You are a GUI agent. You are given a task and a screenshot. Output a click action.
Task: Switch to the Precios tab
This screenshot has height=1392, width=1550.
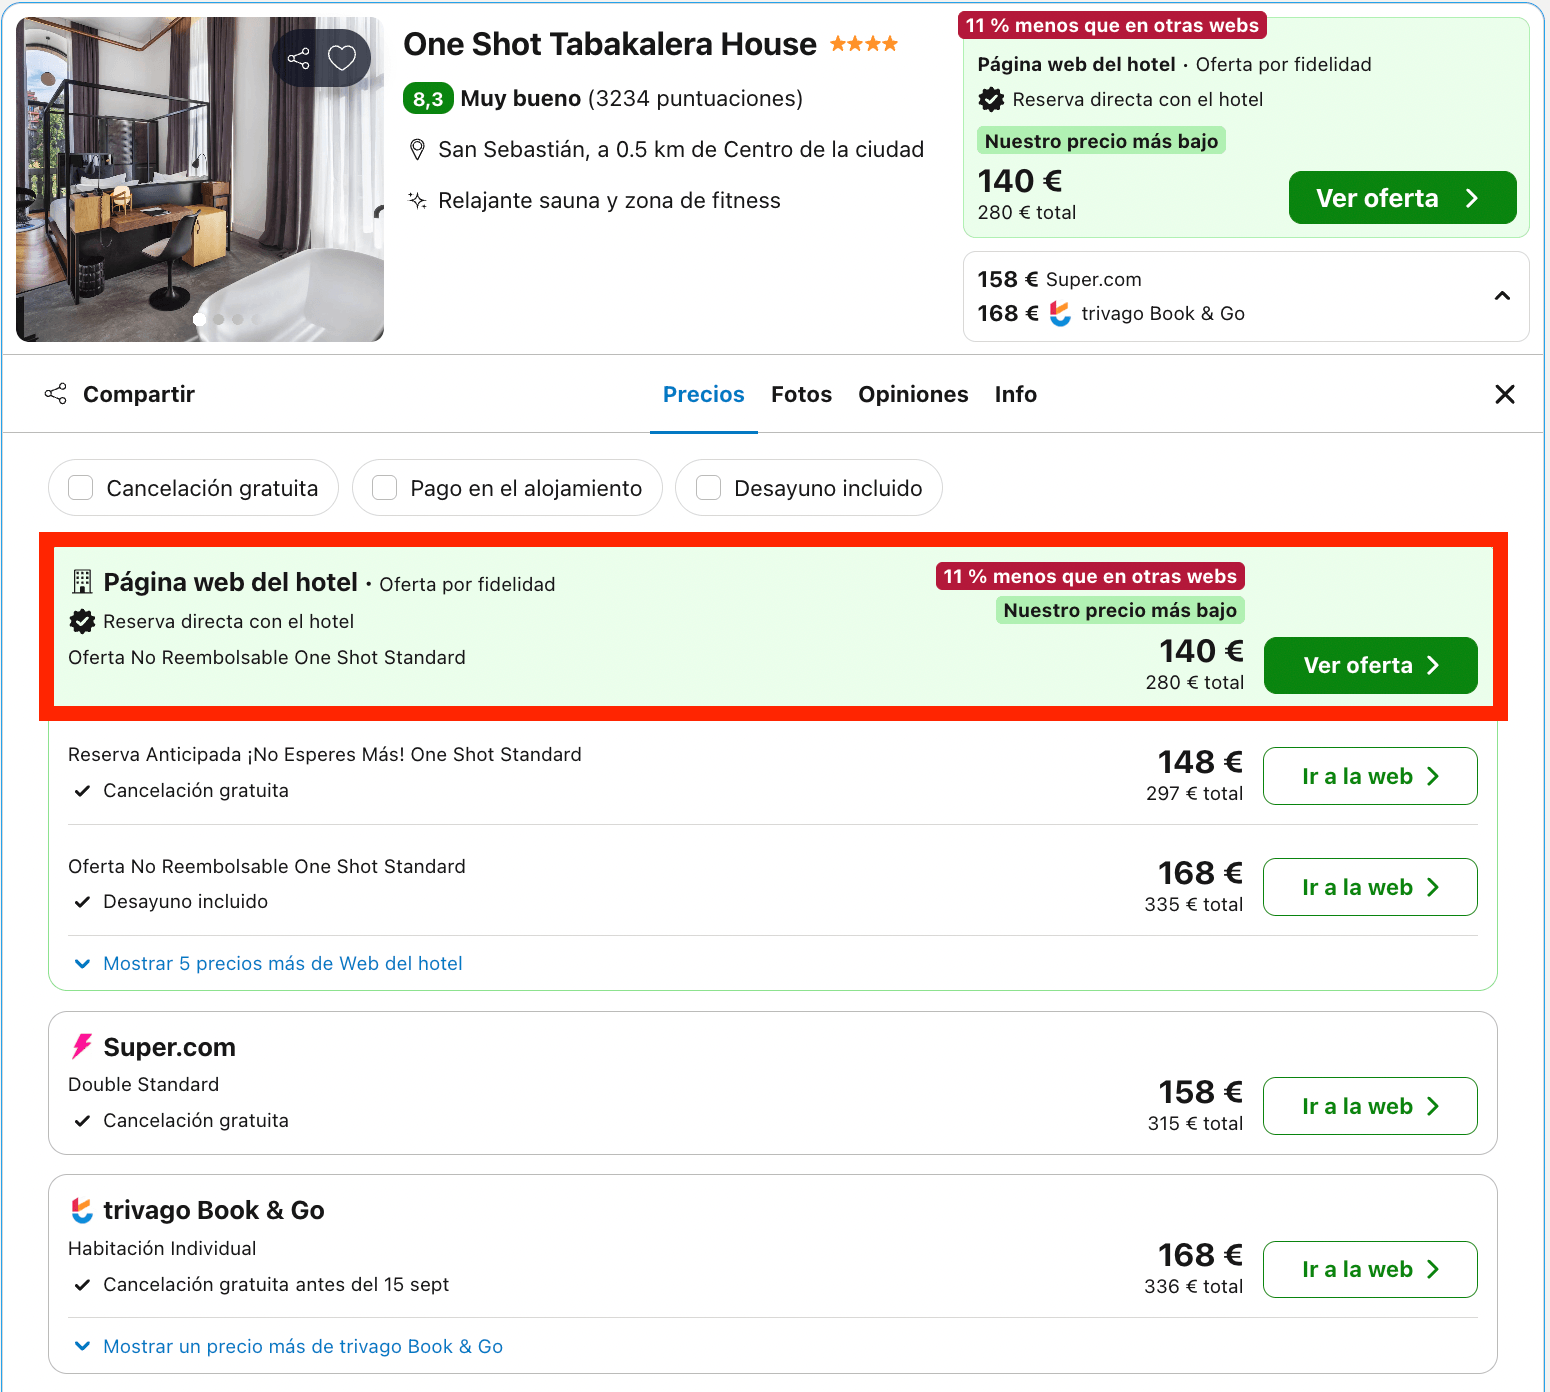click(x=704, y=394)
